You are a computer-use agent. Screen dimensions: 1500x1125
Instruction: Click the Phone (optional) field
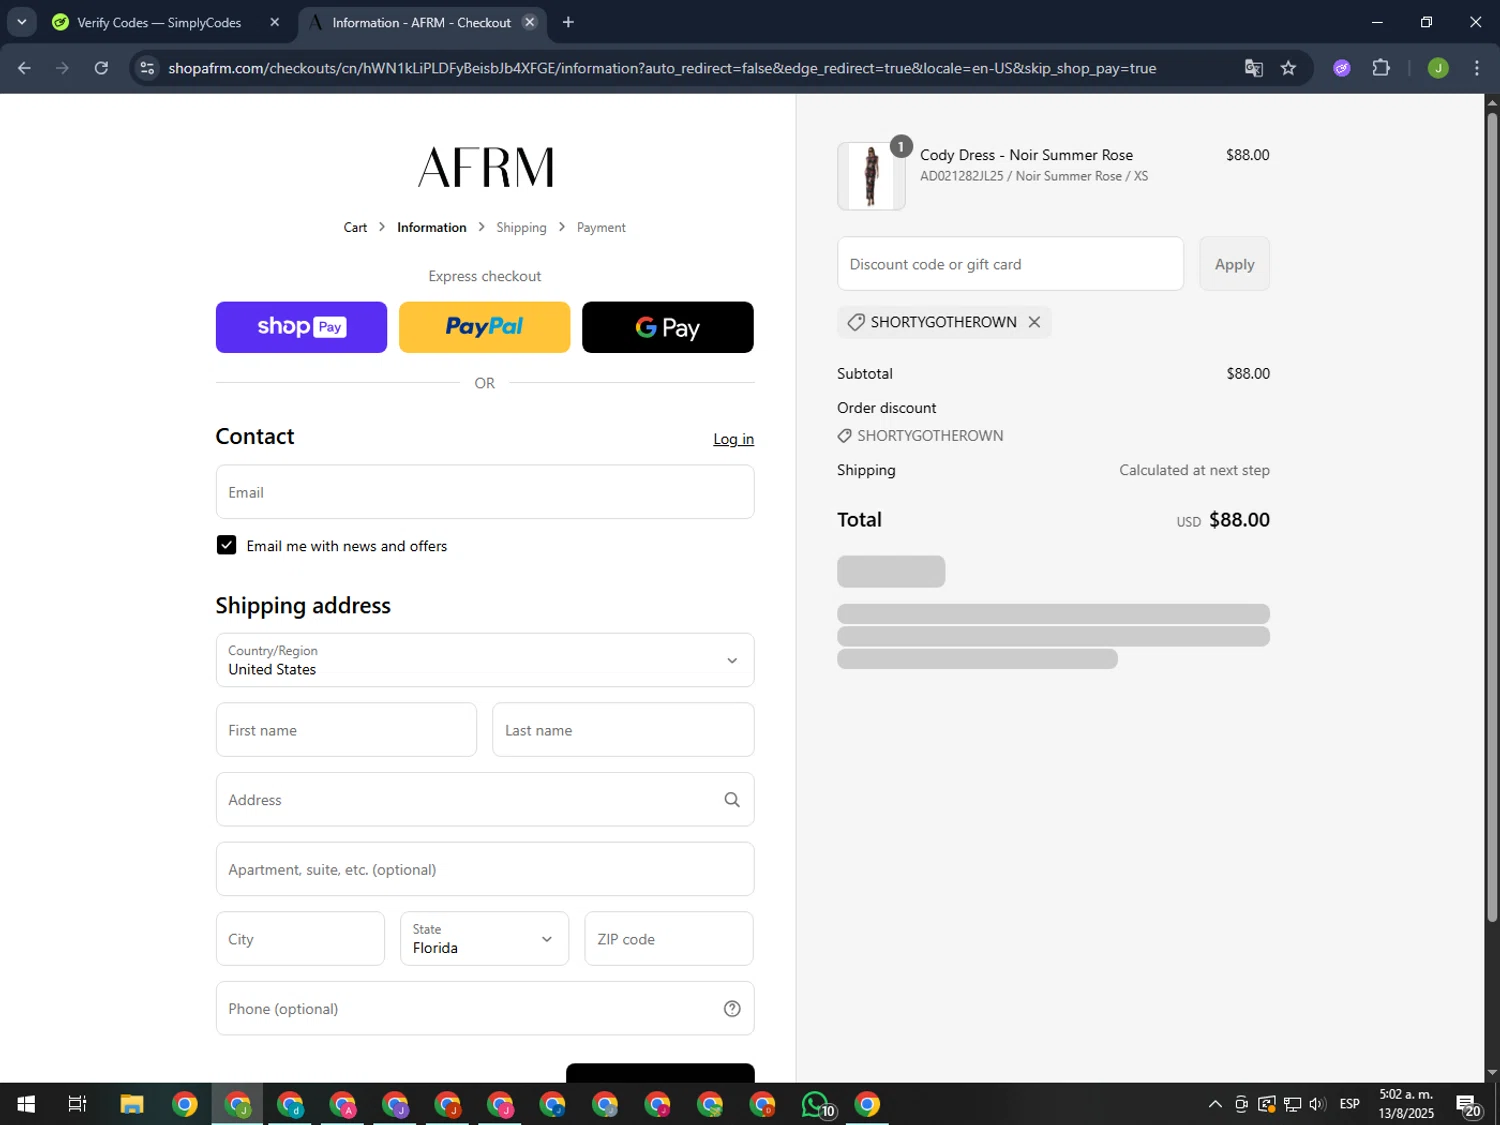485,1008
